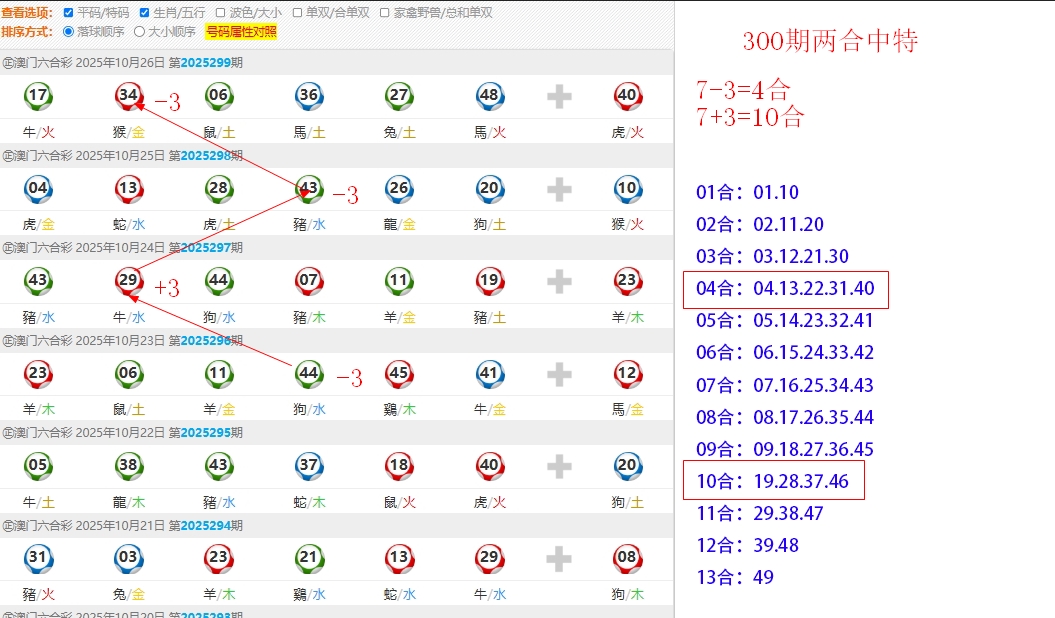The height and width of the screenshot is (618, 1055).
Task: Click special number ball 40 in draw 2025299
Action: (627, 96)
